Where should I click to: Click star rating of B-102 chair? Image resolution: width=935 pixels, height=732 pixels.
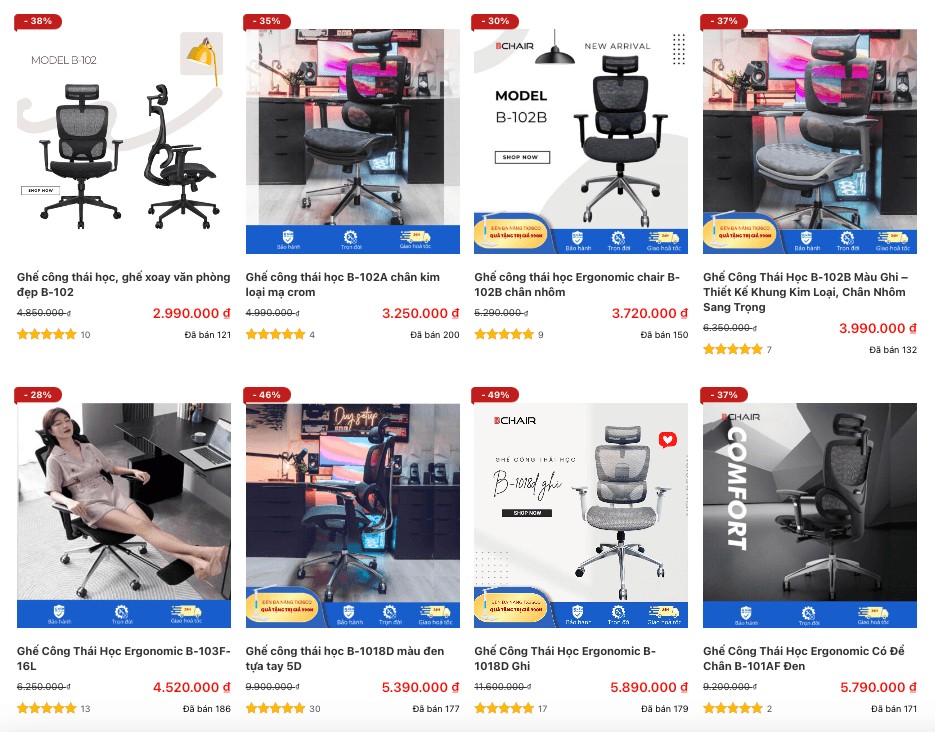[x=47, y=334]
